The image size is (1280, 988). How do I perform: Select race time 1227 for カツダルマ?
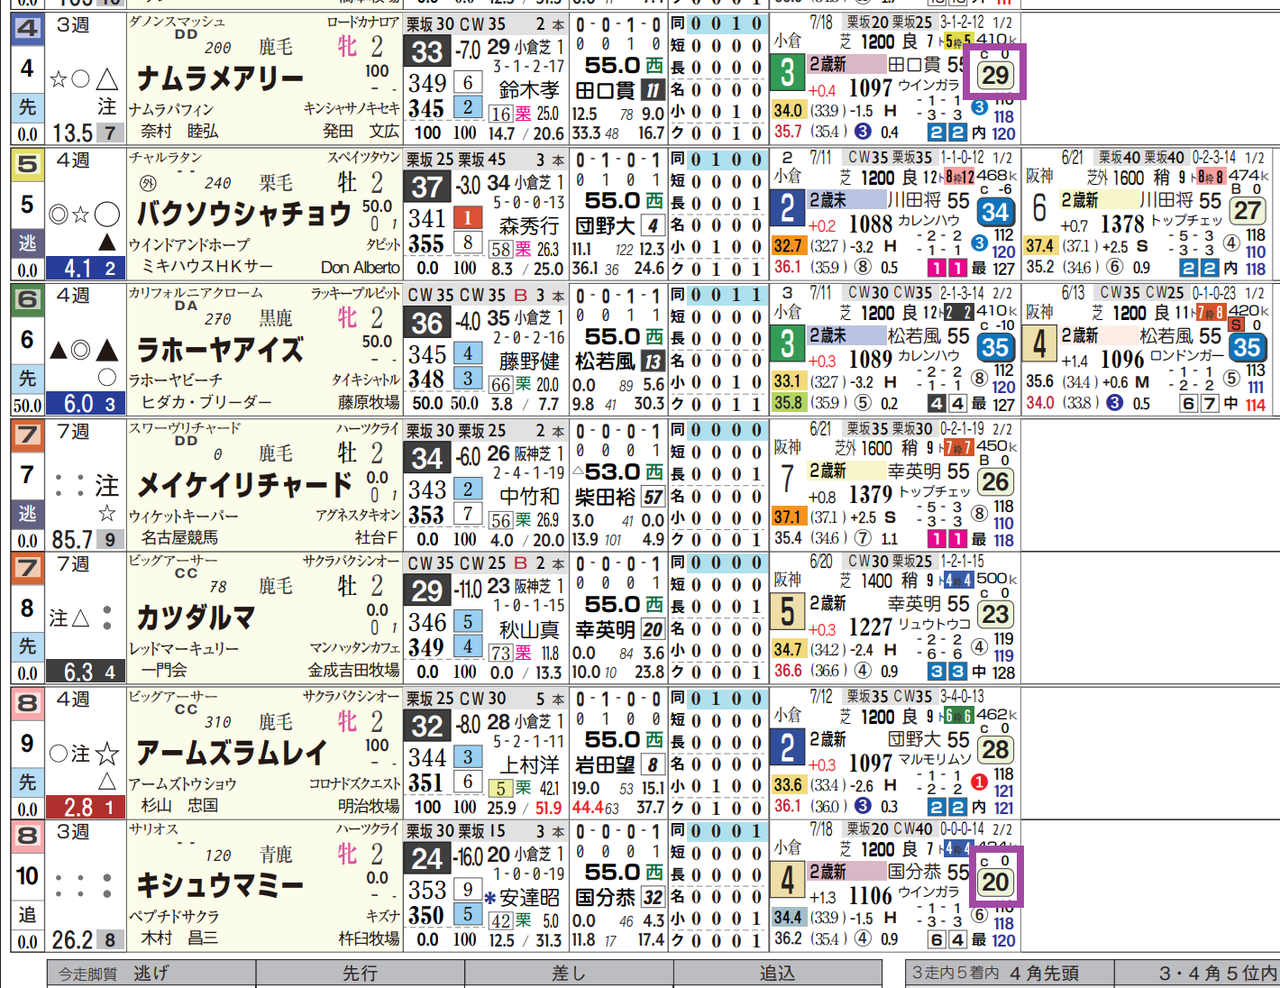click(870, 626)
